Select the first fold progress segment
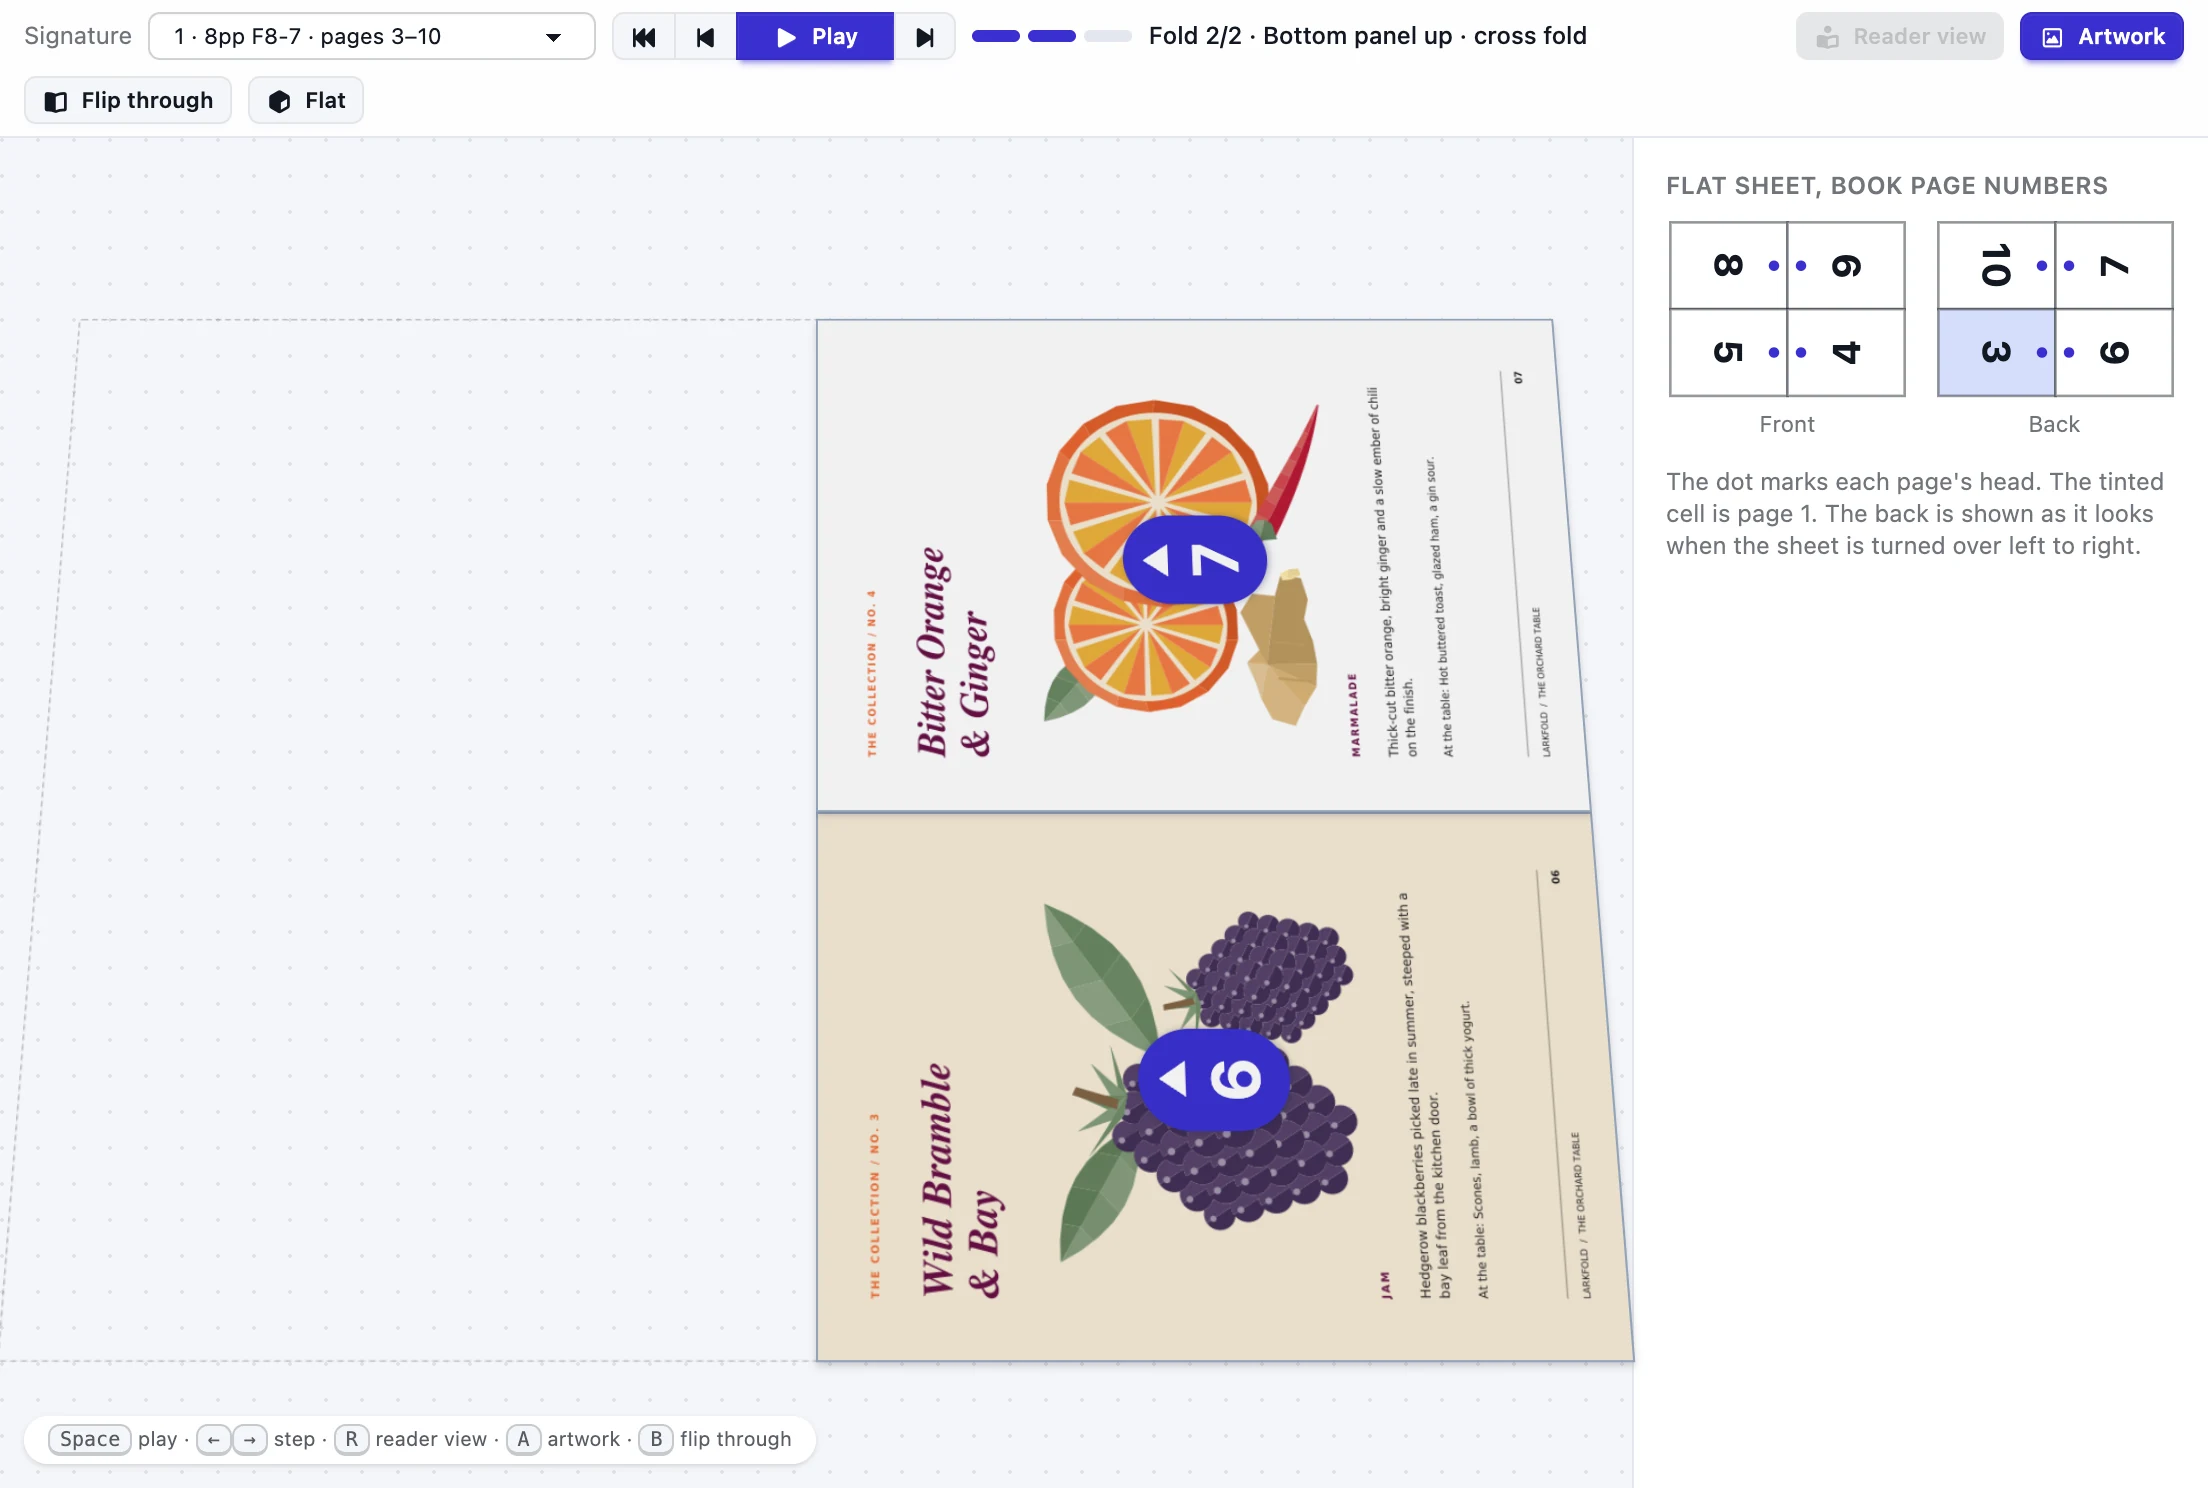The width and height of the screenshot is (2208, 1488). click(996, 36)
